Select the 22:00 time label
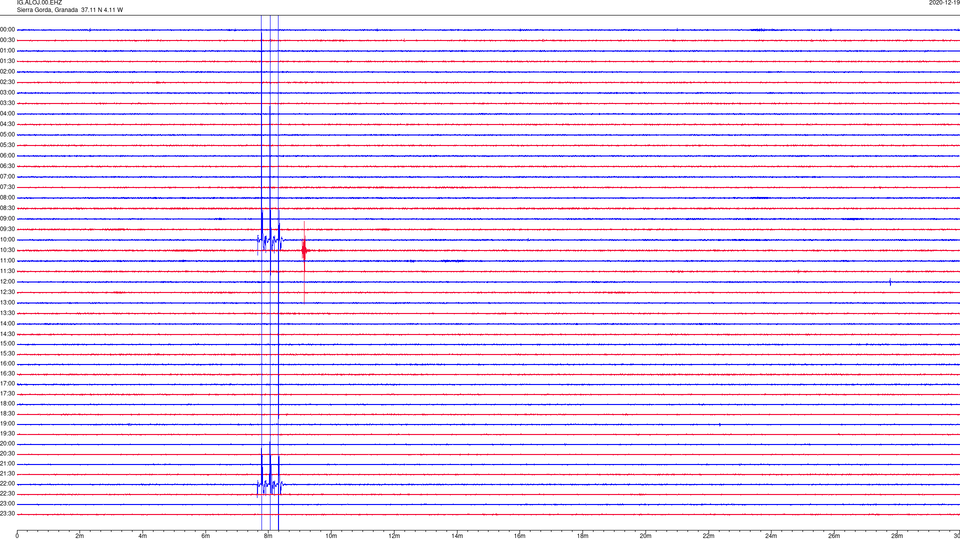Screen dimensions: 960x540 (7, 484)
